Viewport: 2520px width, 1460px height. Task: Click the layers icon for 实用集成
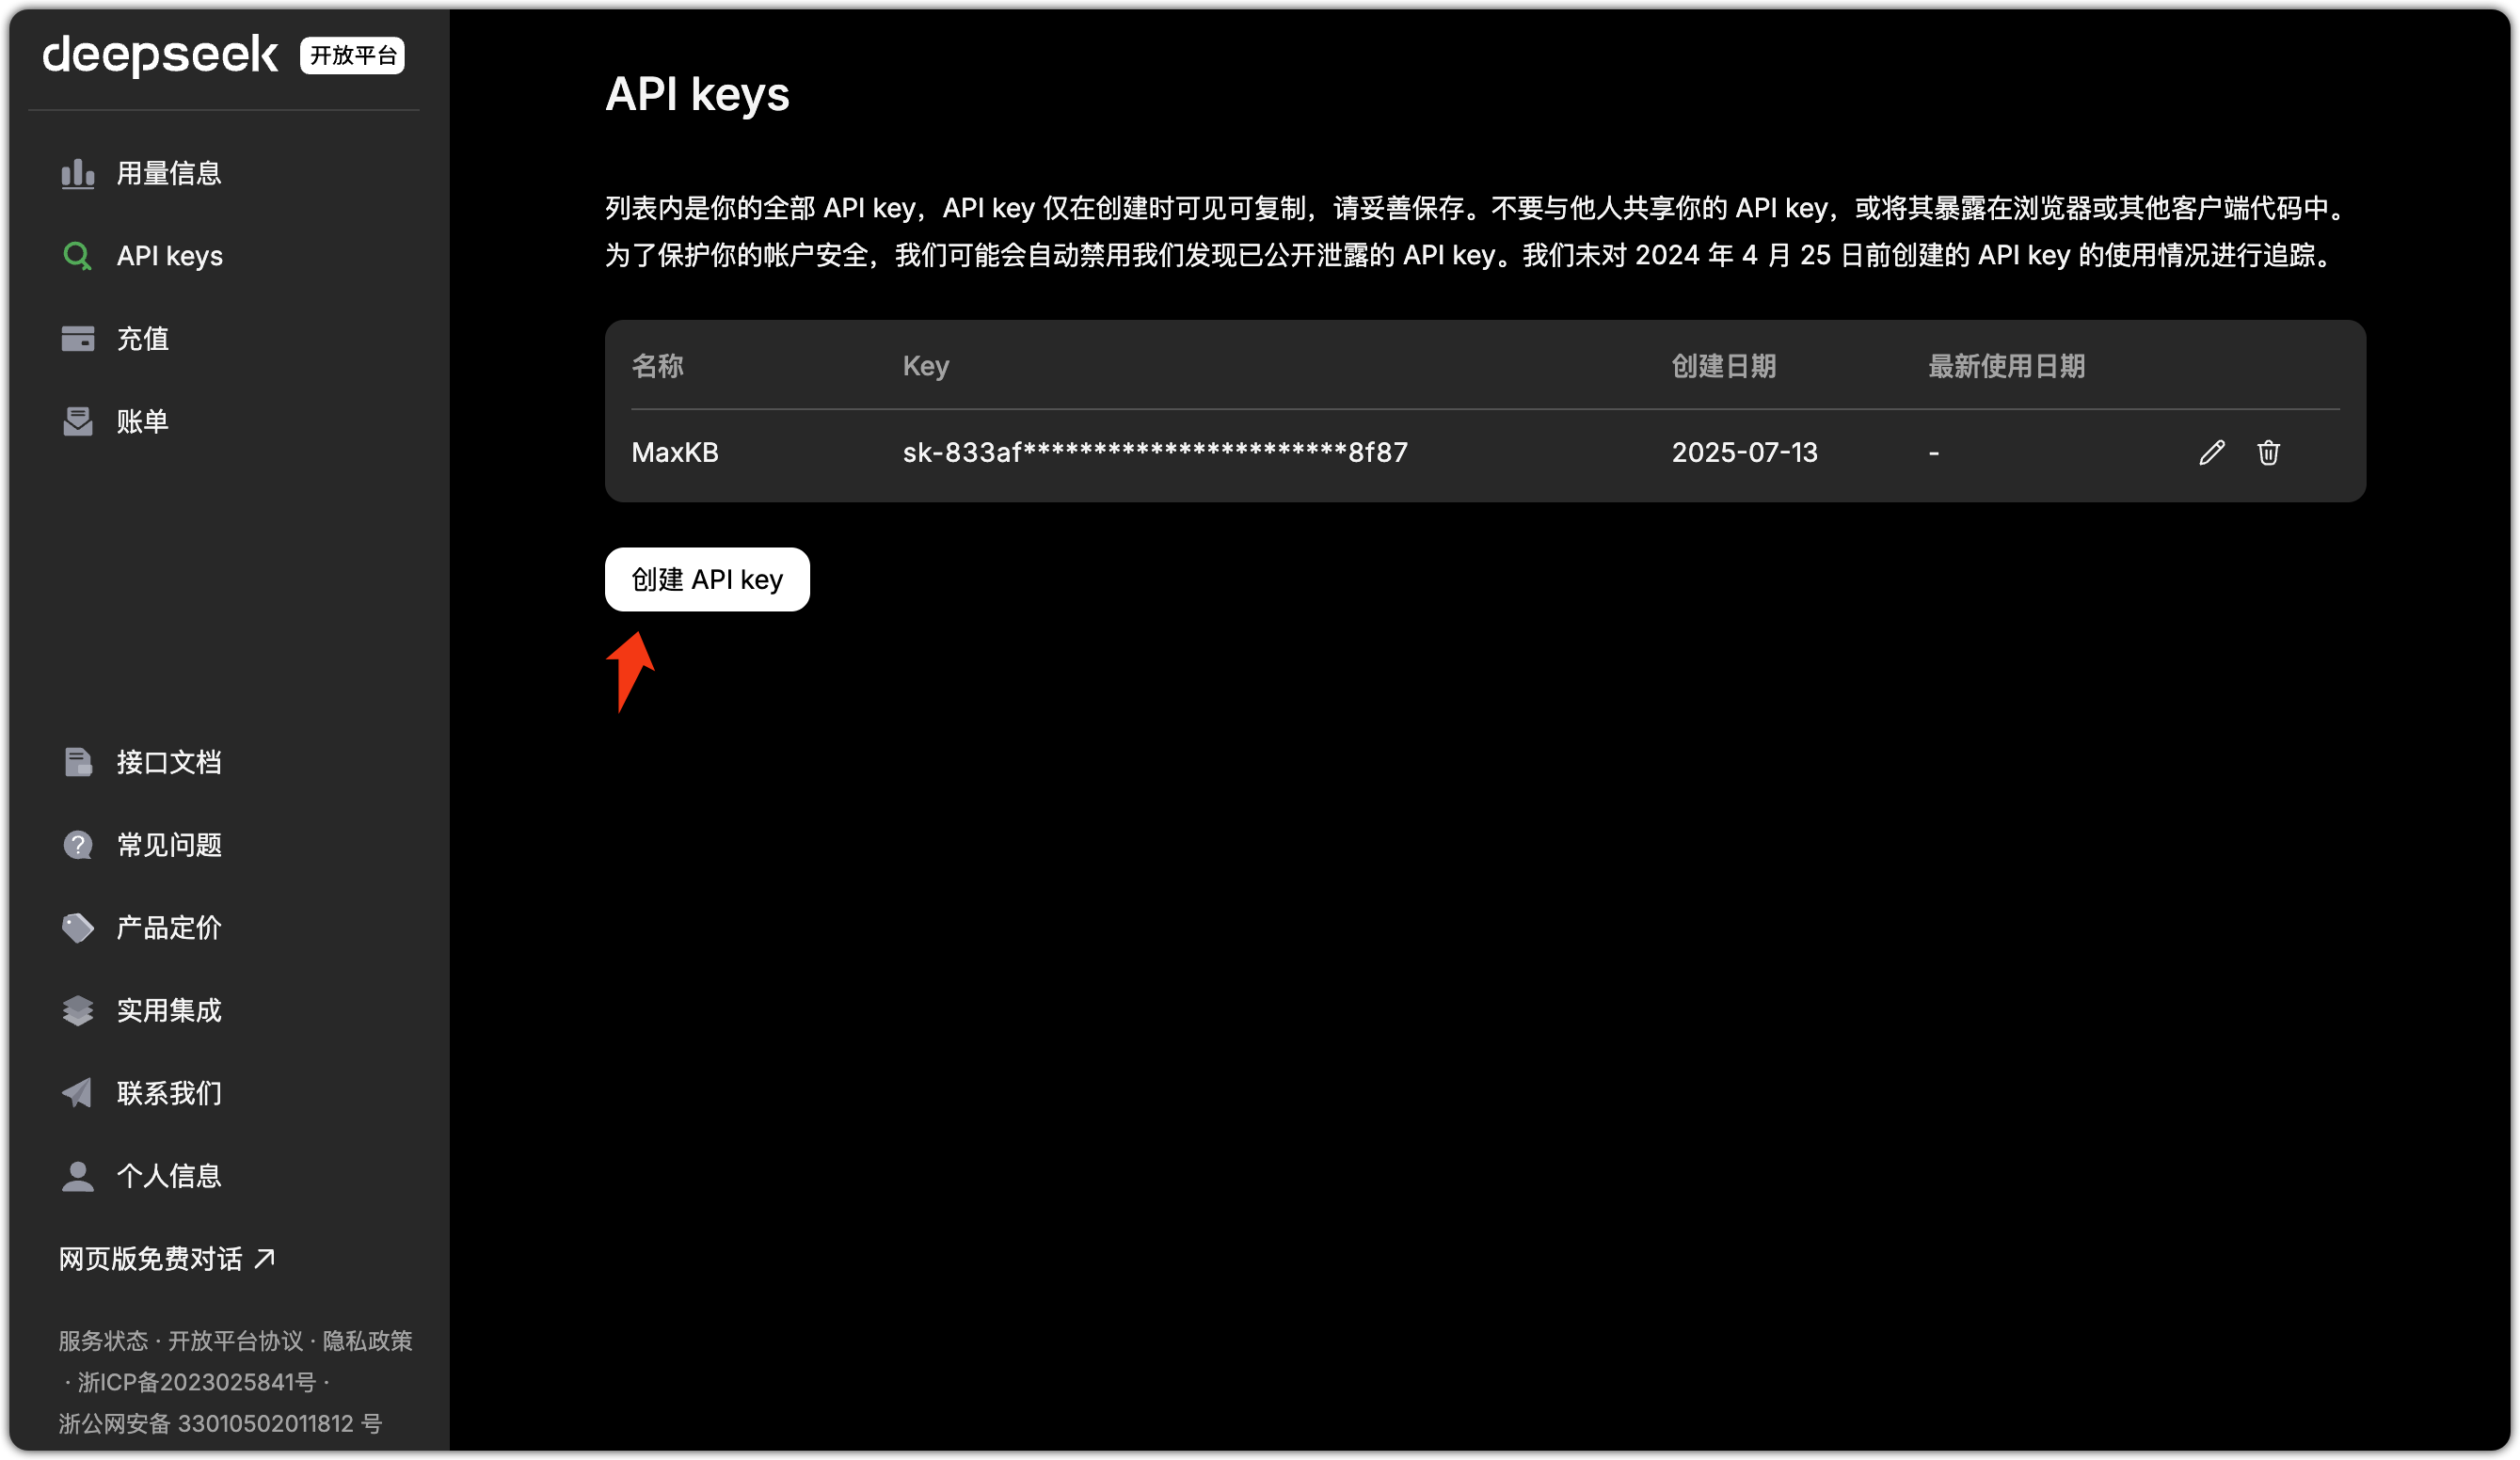click(x=77, y=1011)
